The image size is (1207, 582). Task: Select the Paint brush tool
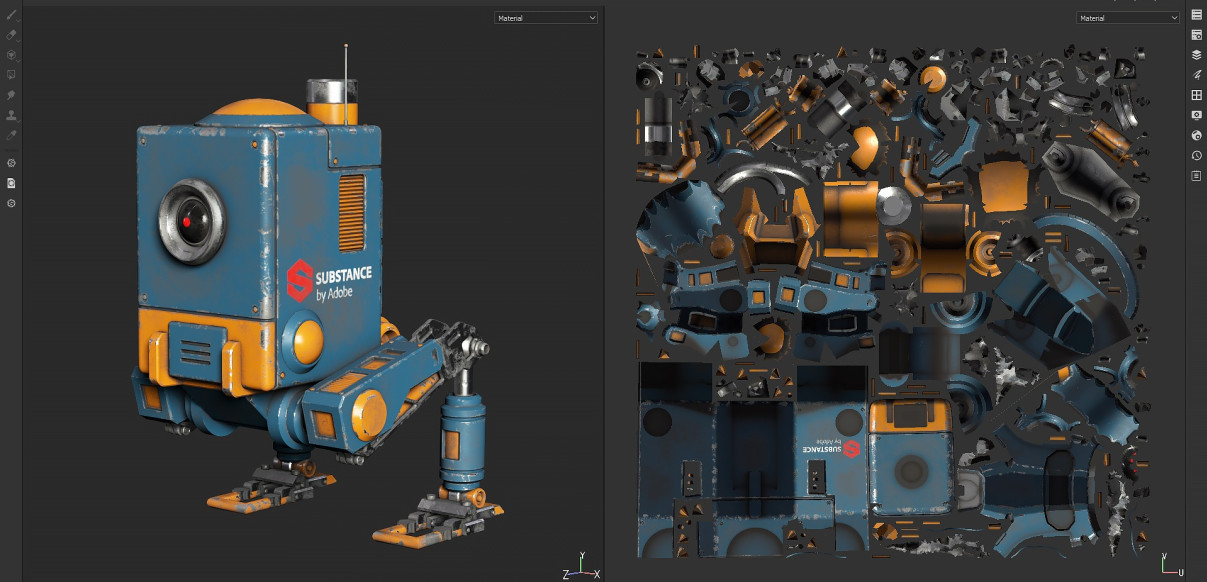click(x=12, y=15)
